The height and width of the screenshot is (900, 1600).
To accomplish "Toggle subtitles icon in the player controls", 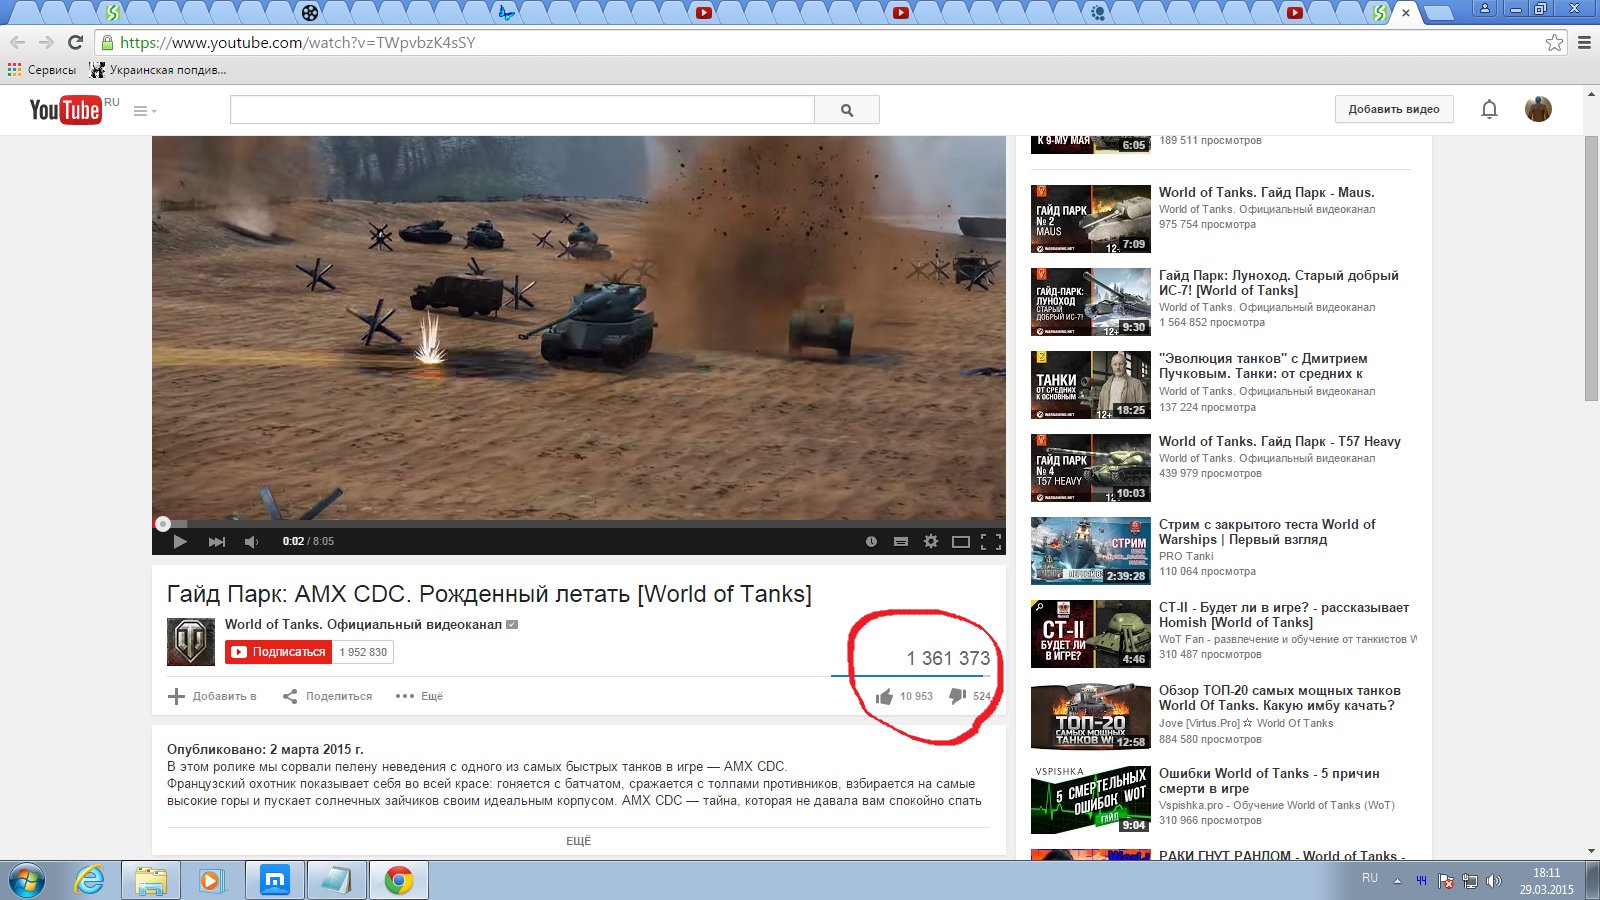I will click(x=901, y=542).
